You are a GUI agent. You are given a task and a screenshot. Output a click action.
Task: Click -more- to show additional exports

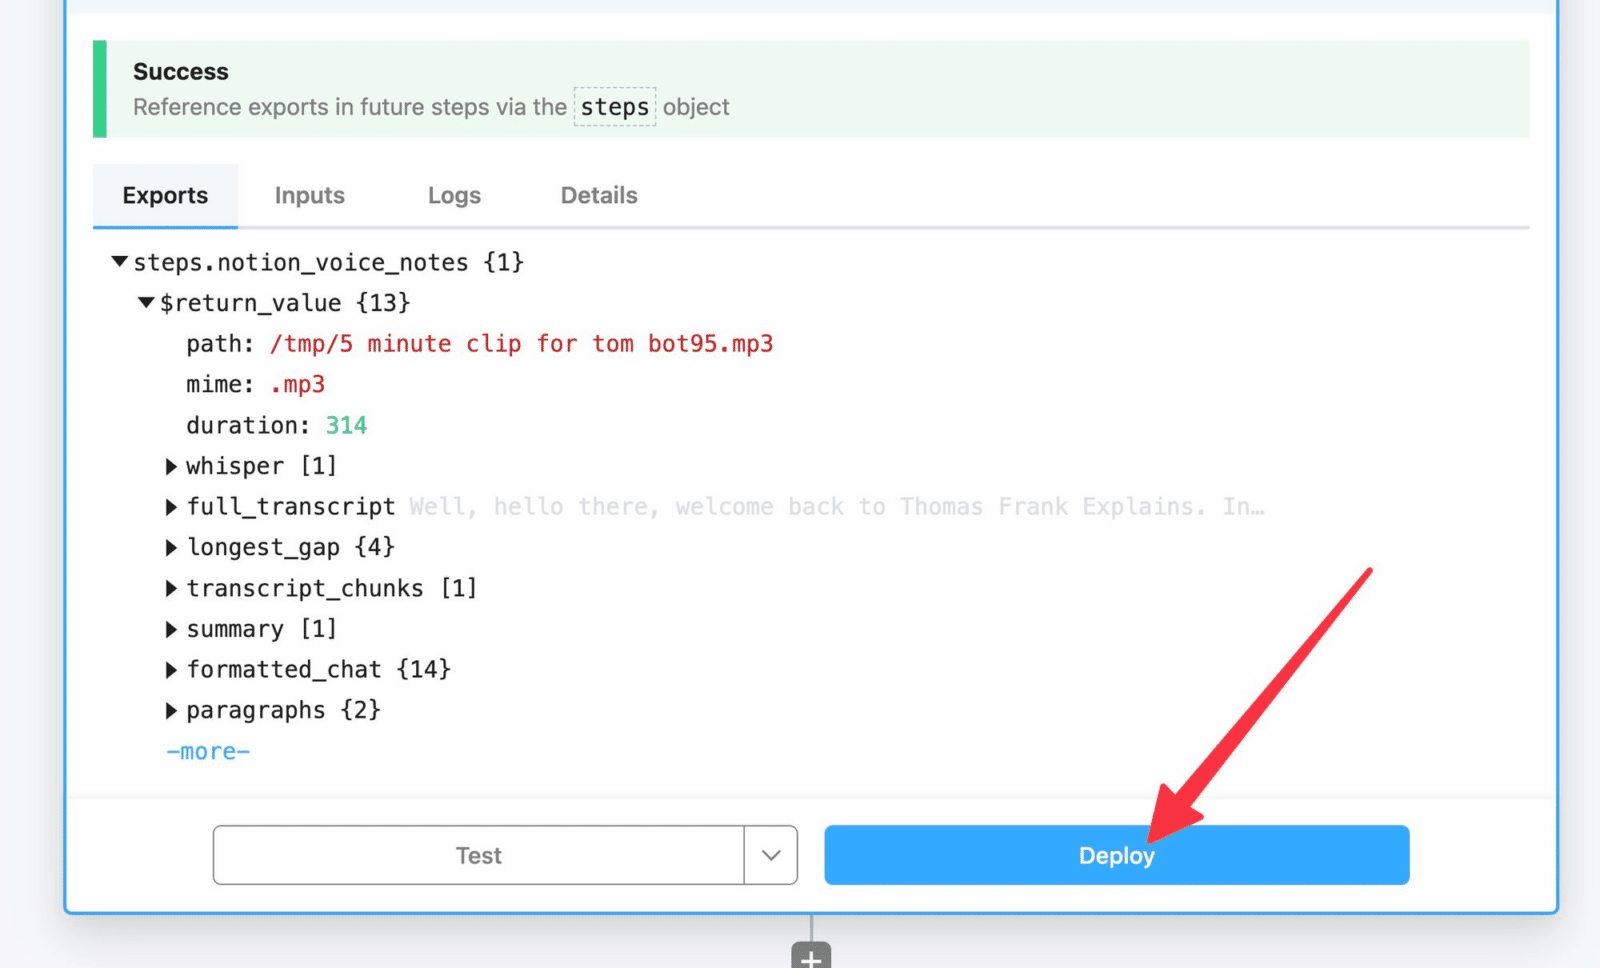coord(207,751)
